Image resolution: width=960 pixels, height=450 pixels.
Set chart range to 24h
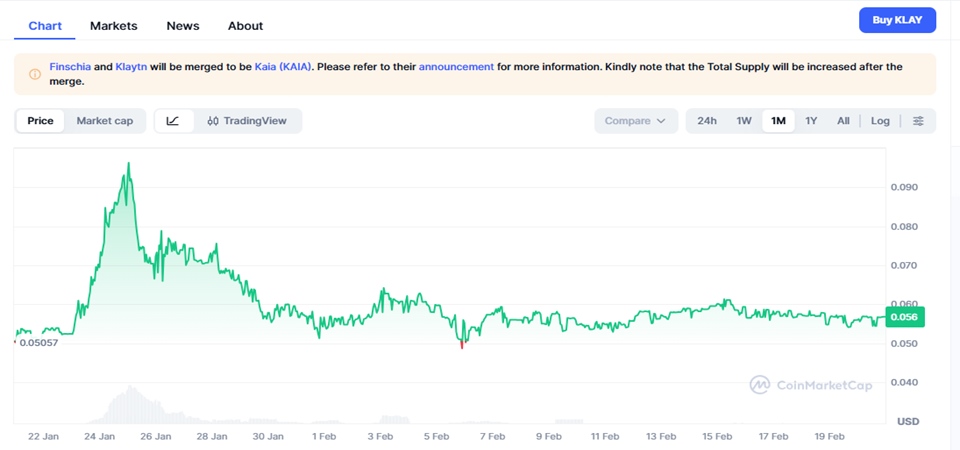[x=707, y=121]
